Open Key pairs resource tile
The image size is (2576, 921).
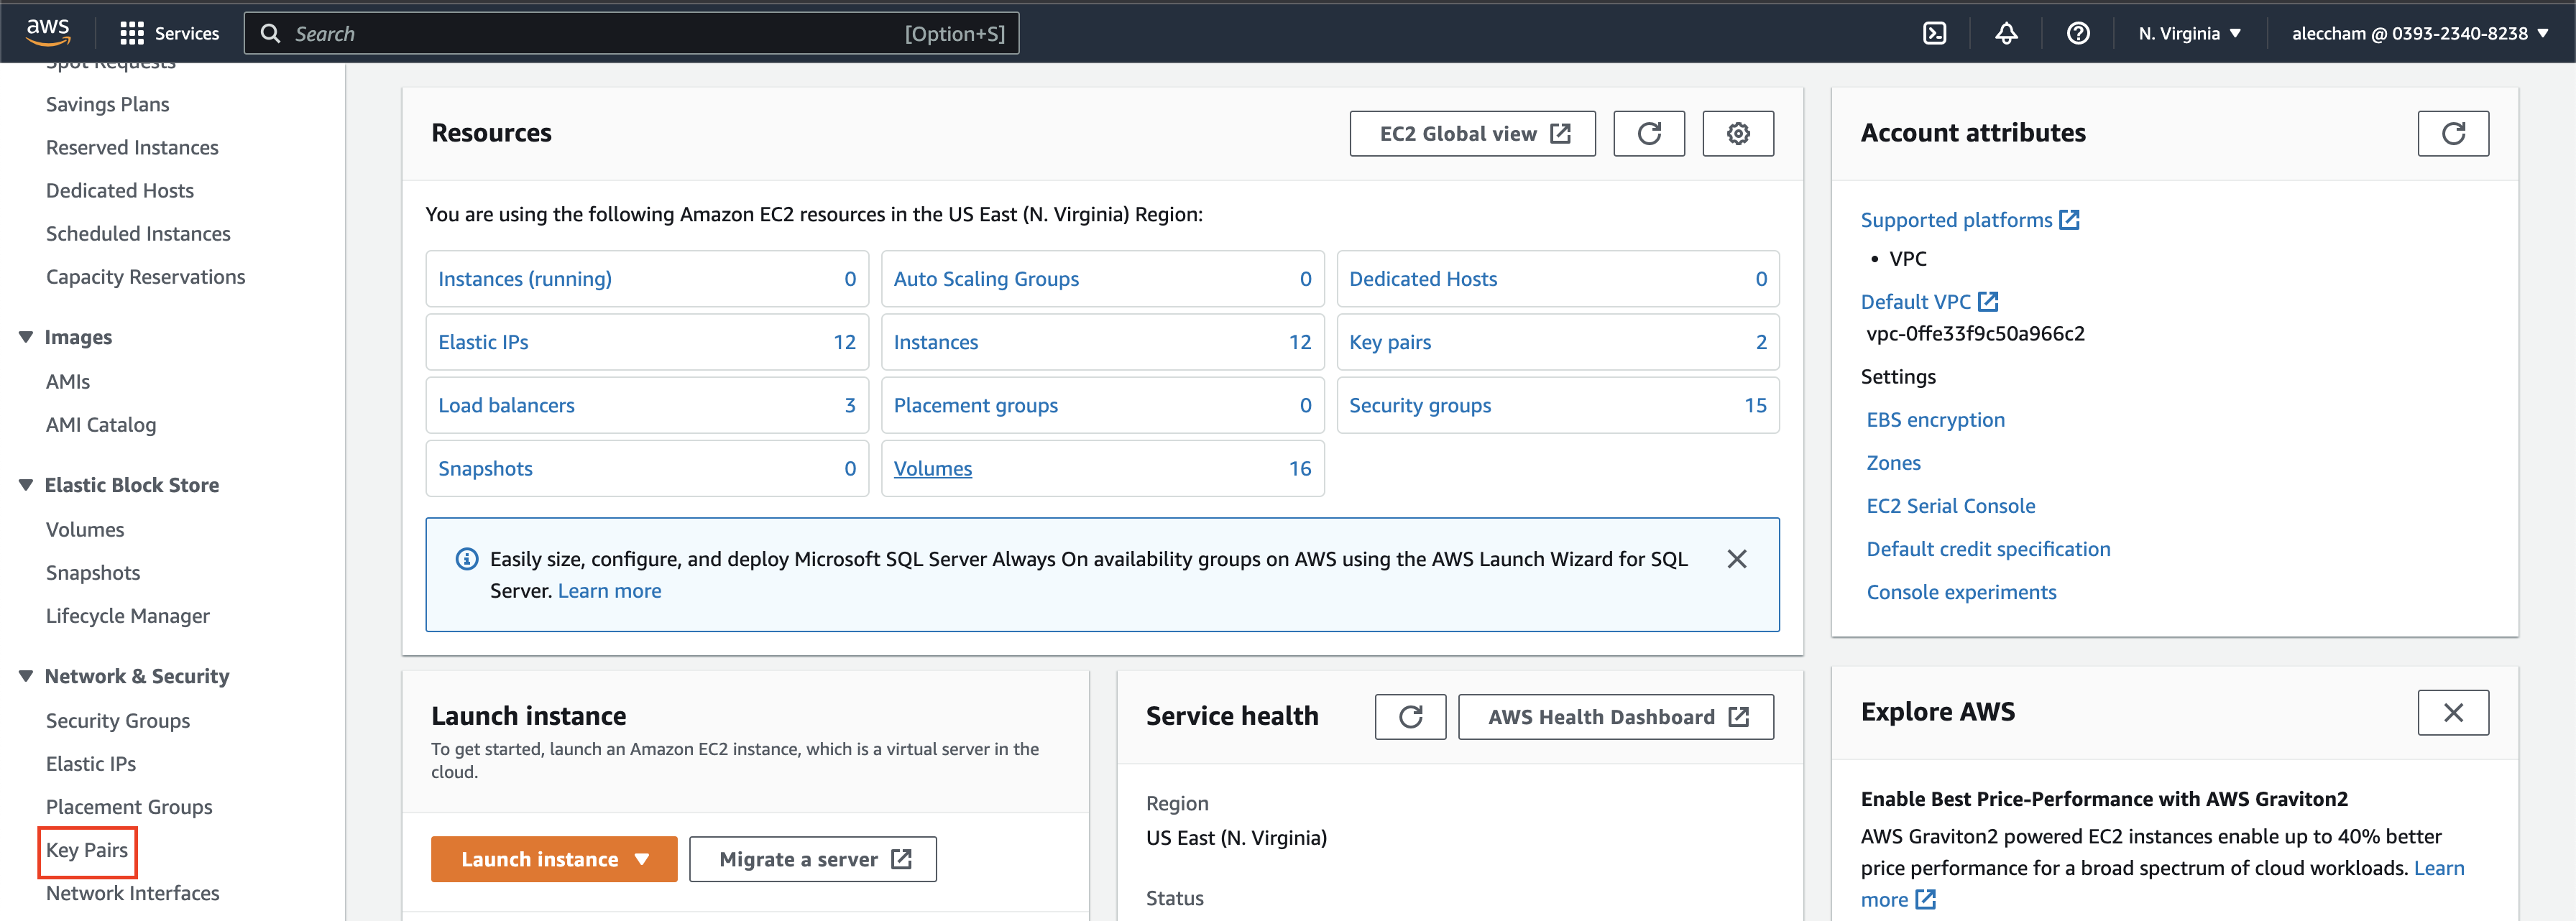[x=1558, y=342]
